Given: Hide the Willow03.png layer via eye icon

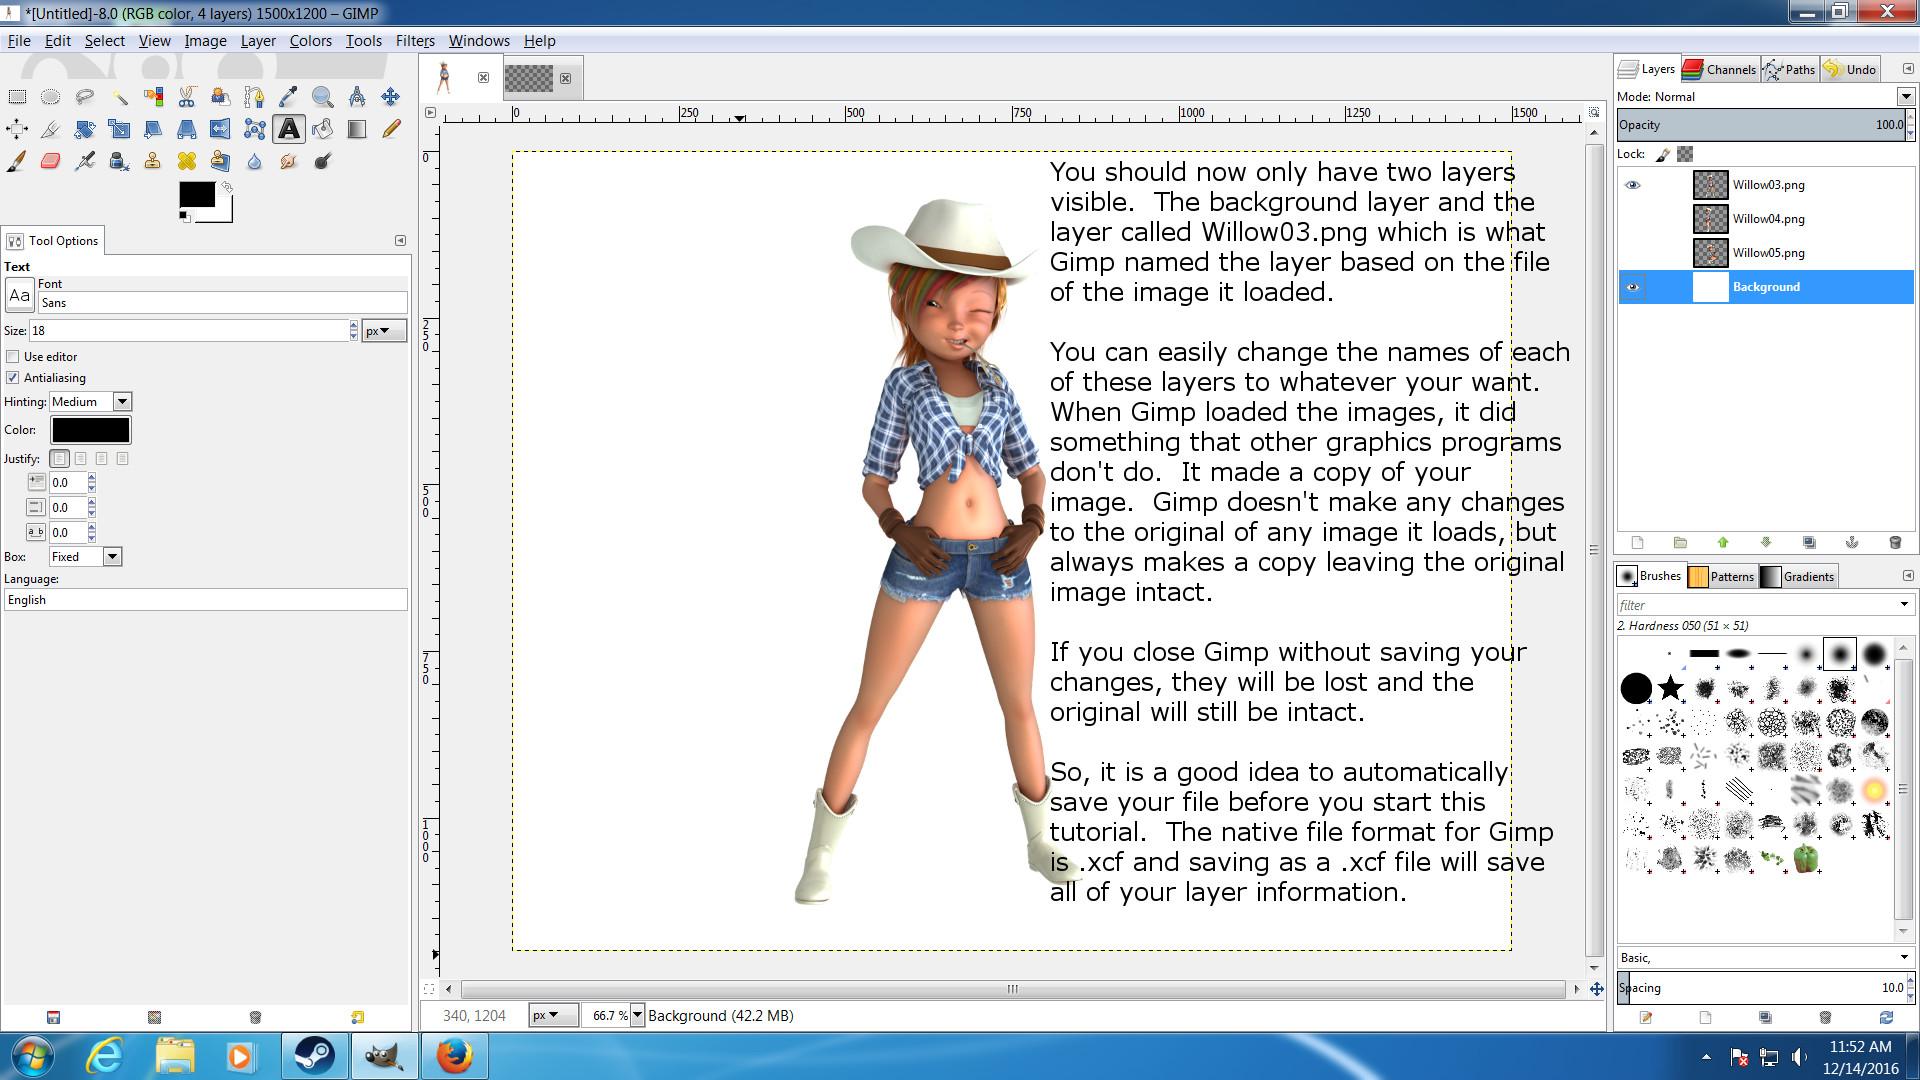Looking at the screenshot, I should (1632, 185).
